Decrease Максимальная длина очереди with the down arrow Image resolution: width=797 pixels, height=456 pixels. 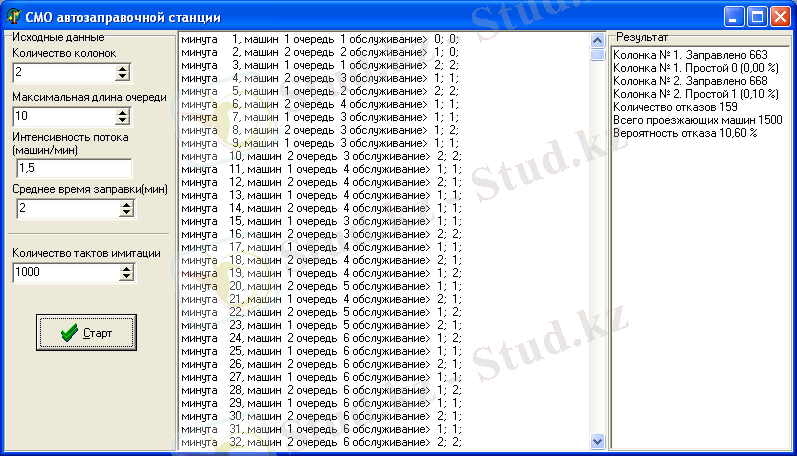(122, 121)
